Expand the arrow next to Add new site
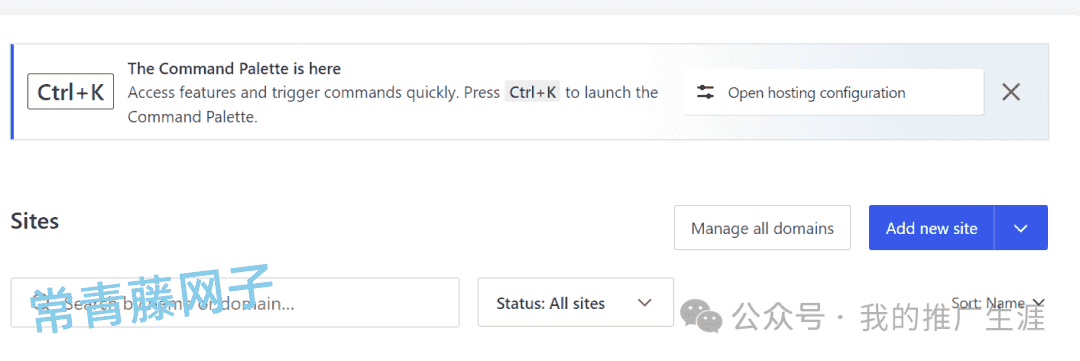 pyautogui.click(x=1021, y=228)
